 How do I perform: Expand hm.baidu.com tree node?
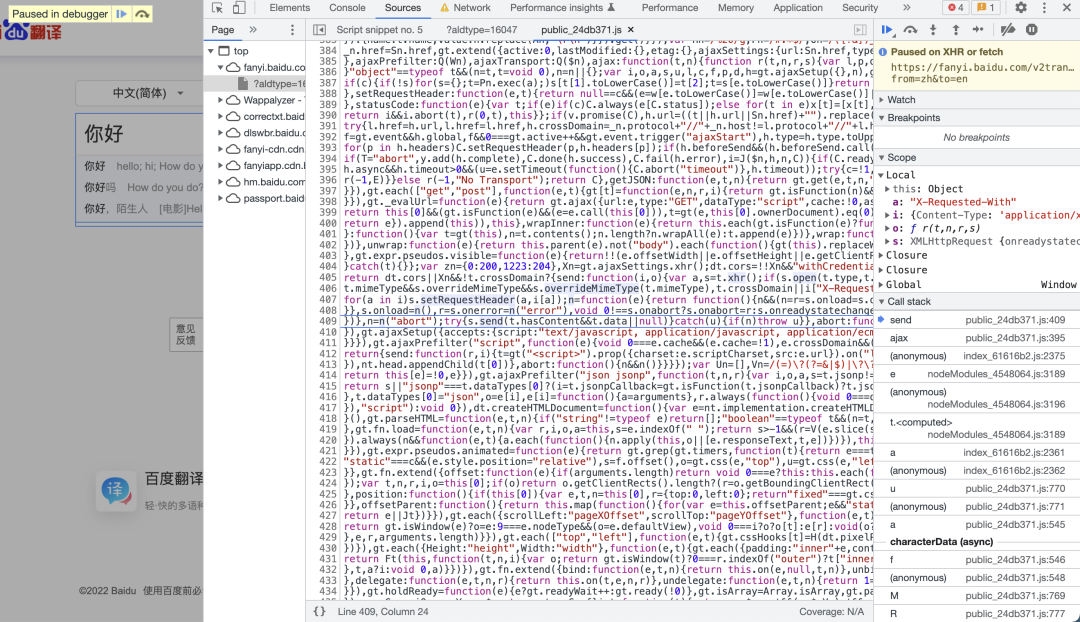[220, 182]
